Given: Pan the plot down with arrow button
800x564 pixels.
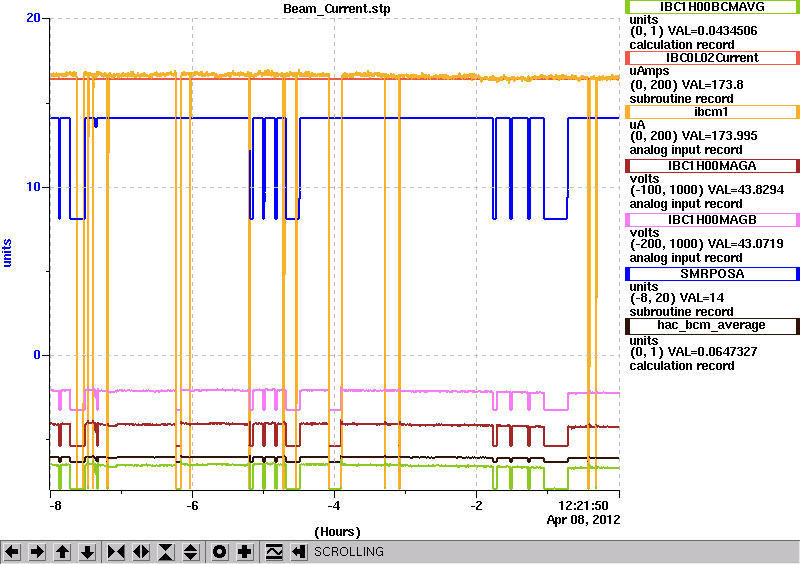Looking at the screenshot, I should coord(87,552).
